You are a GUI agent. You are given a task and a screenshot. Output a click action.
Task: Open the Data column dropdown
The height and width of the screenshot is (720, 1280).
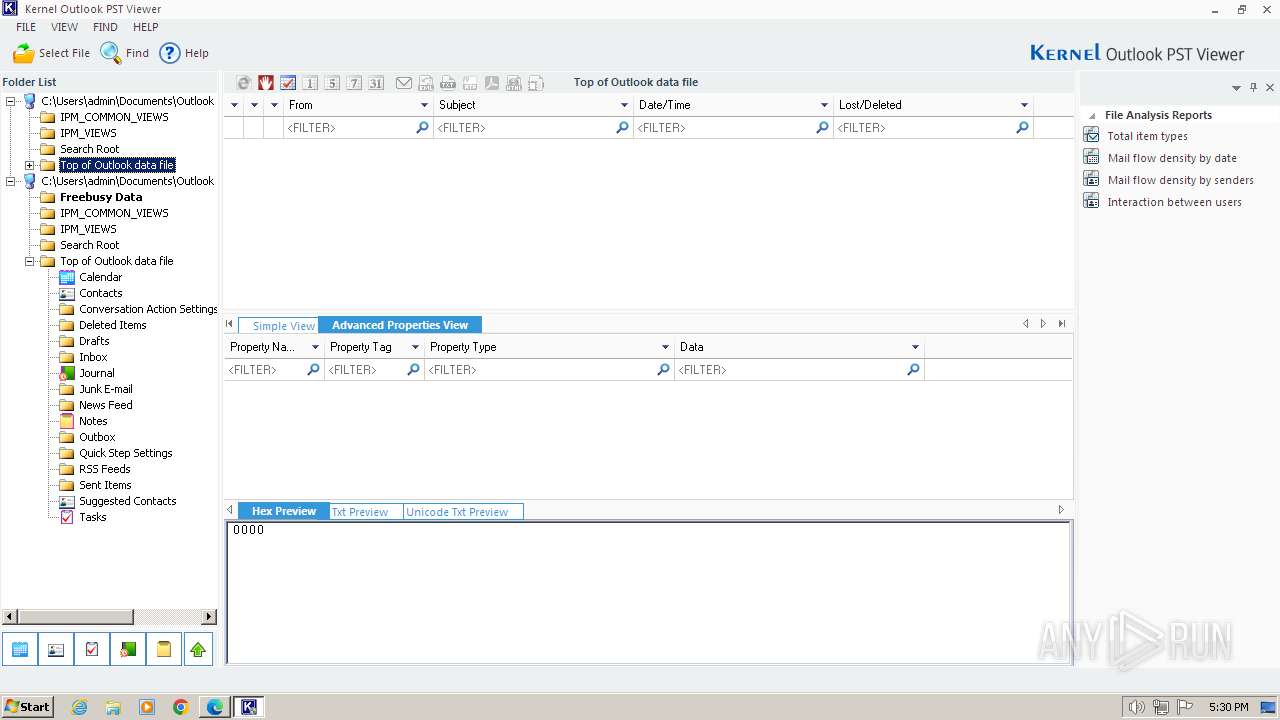pyautogui.click(x=915, y=347)
